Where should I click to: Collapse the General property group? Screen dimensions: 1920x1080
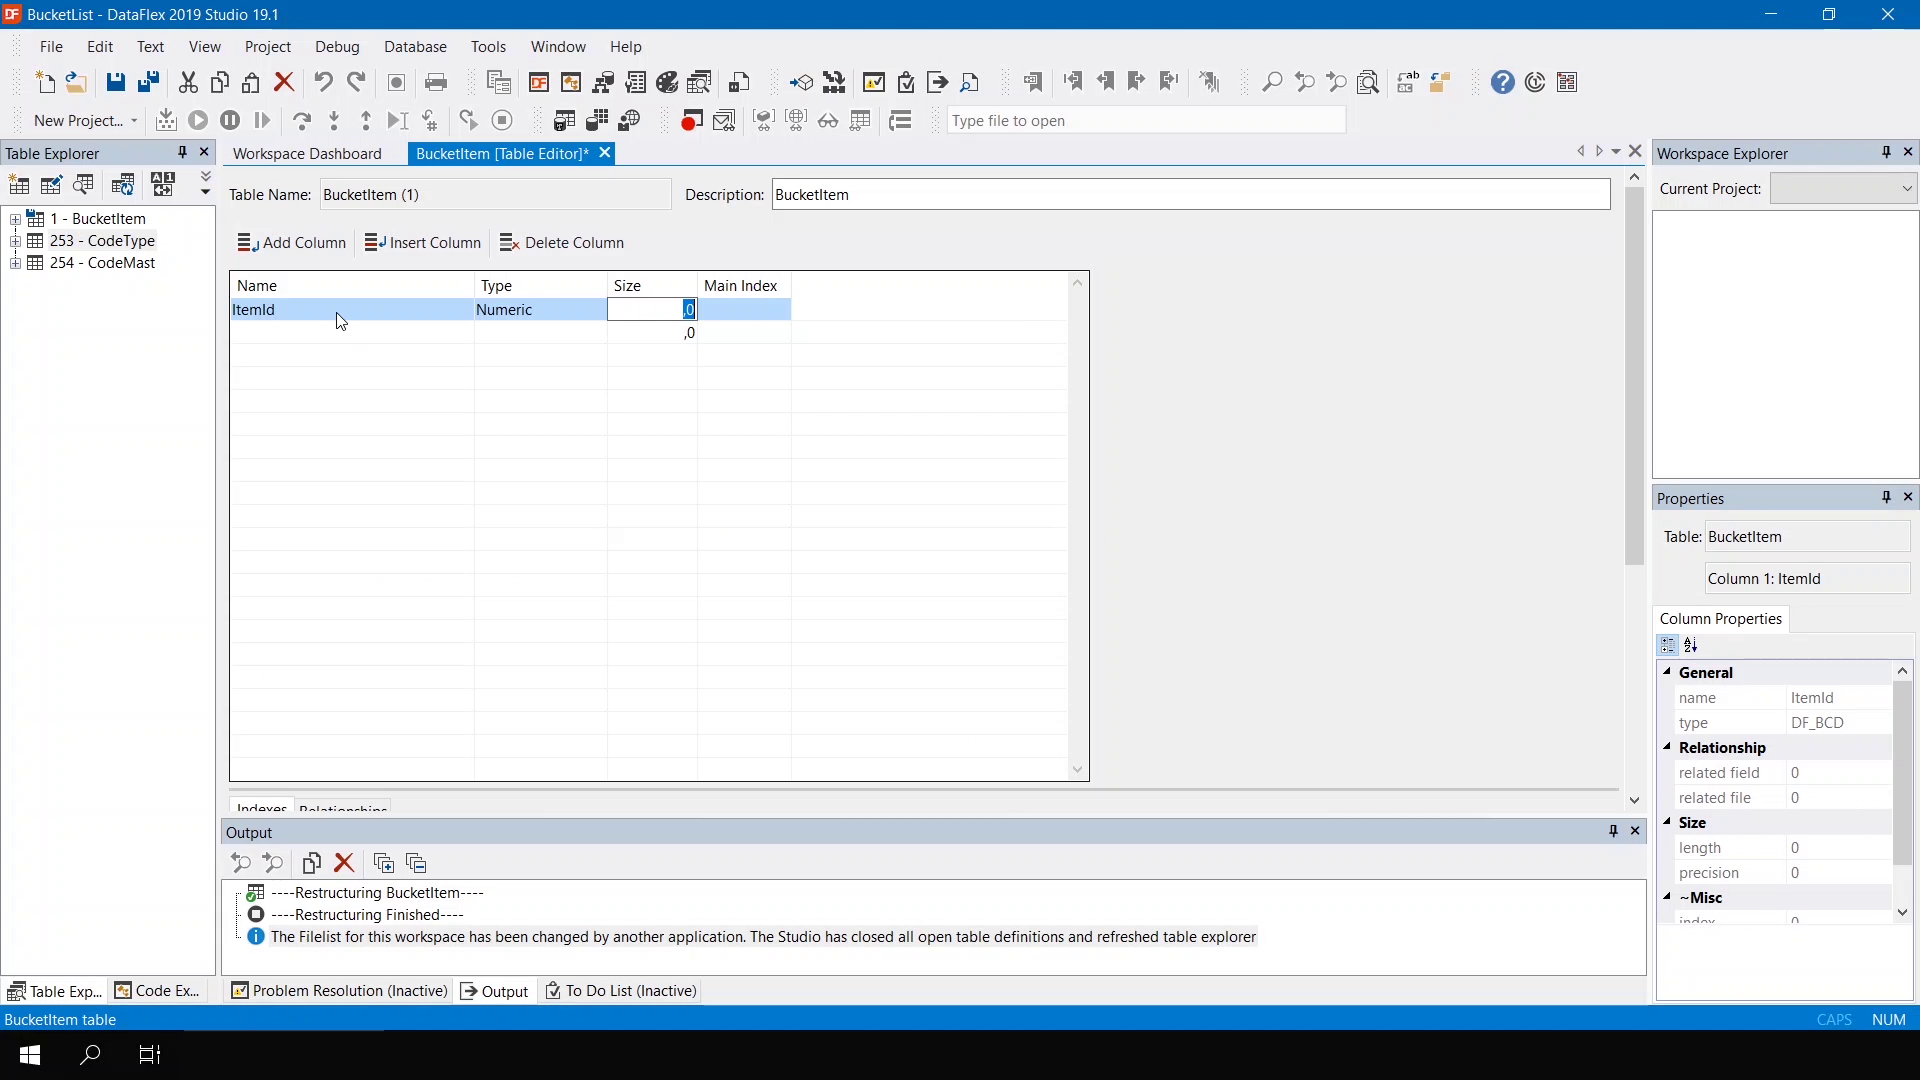coord(1667,672)
